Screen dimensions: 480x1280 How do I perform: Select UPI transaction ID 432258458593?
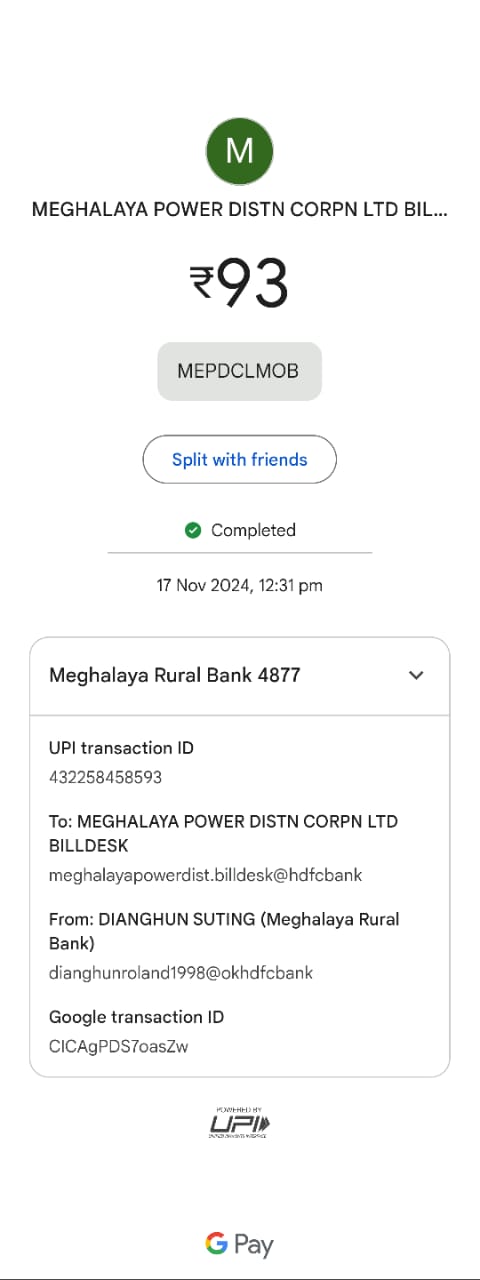[x=106, y=777]
